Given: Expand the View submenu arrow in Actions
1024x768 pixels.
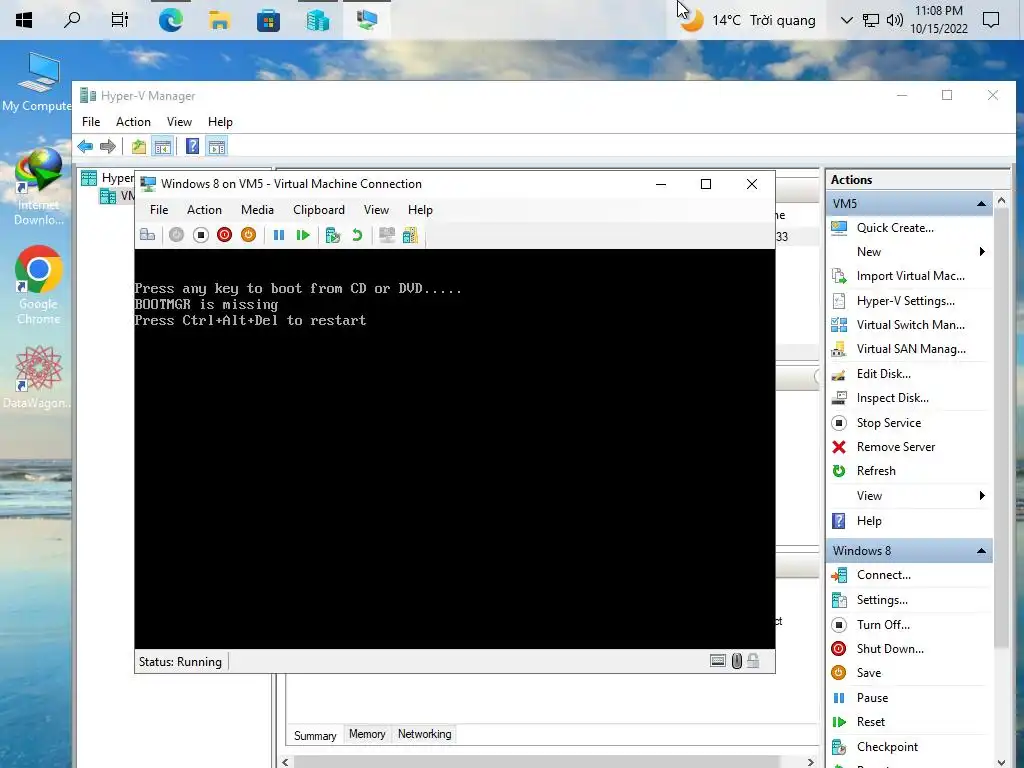Looking at the screenshot, I should 982,496.
